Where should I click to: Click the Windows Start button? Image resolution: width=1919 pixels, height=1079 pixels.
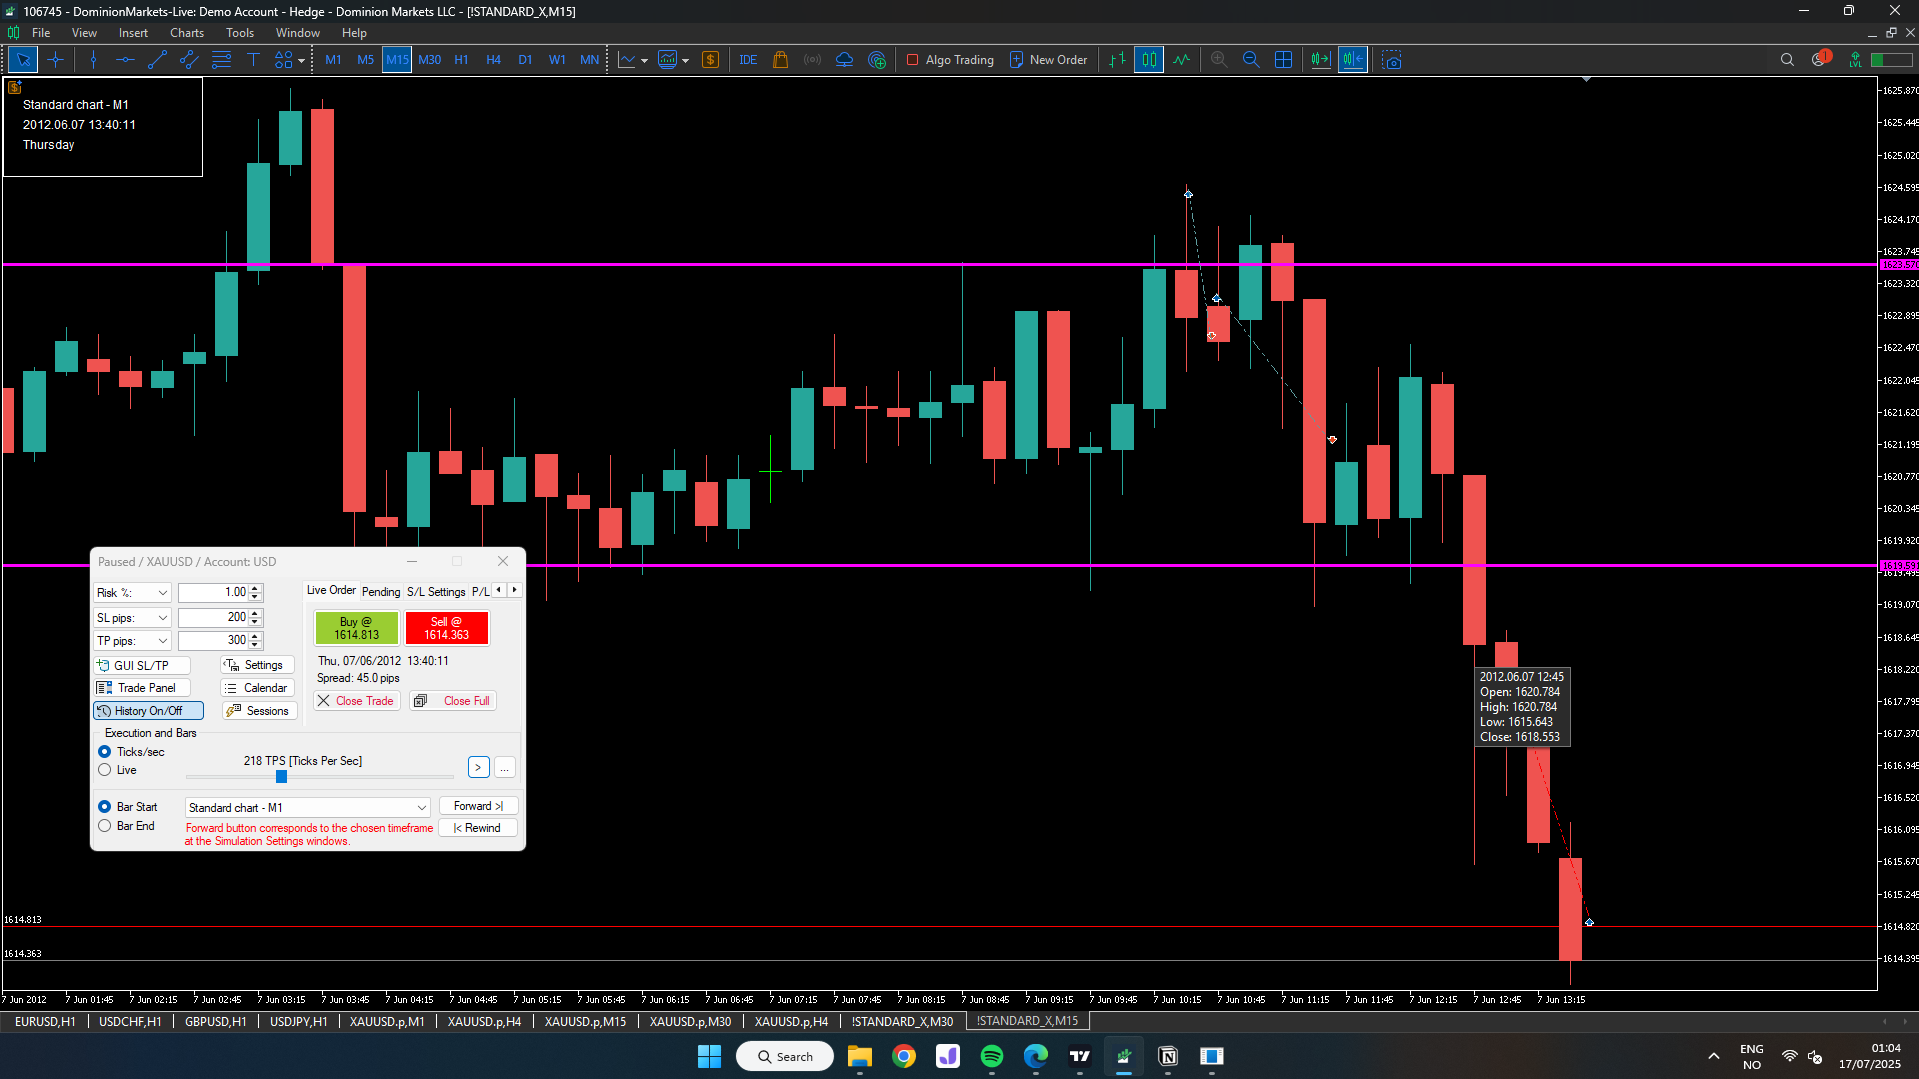(709, 1057)
